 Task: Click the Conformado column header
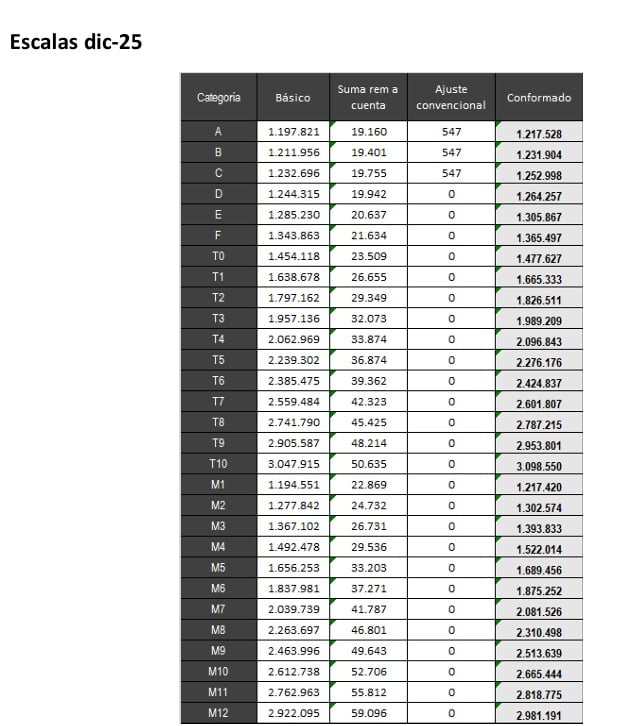click(x=539, y=97)
